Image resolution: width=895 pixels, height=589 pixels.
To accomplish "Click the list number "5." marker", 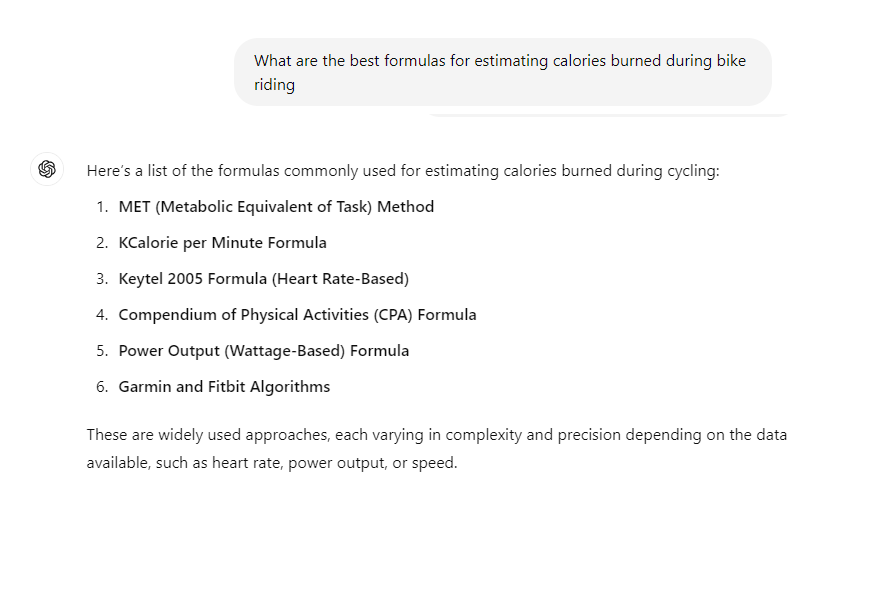I will pyautogui.click(x=102, y=350).
